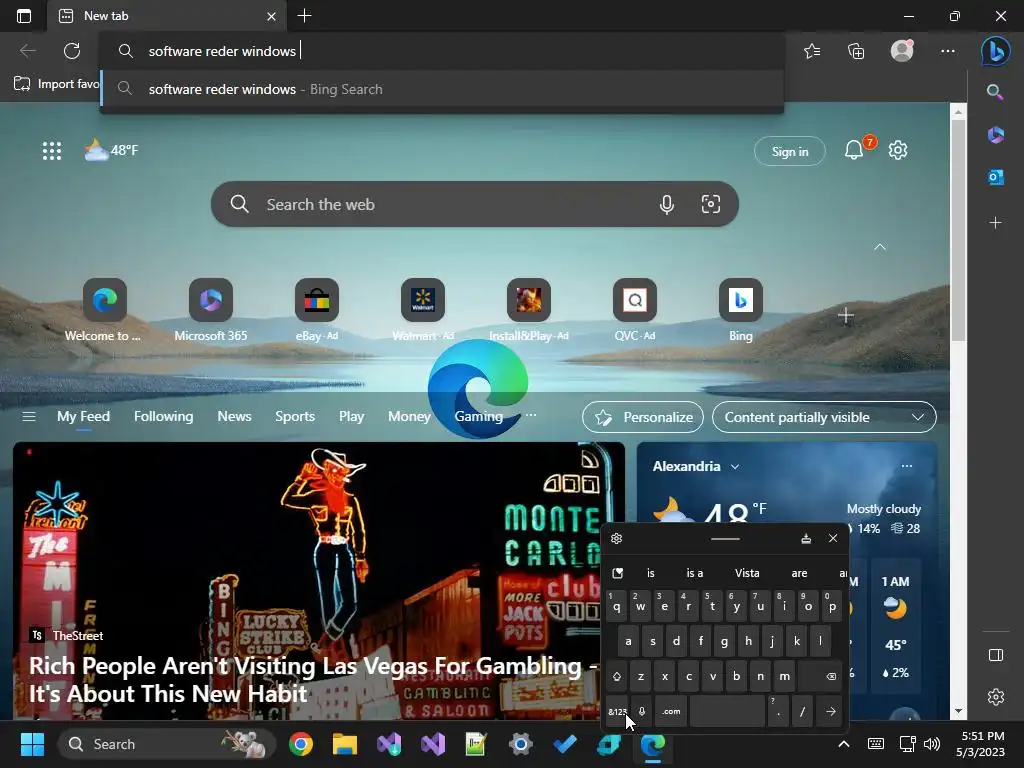
Task: Tap keyboard dictation microphone key
Action: [x=642, y=711]
